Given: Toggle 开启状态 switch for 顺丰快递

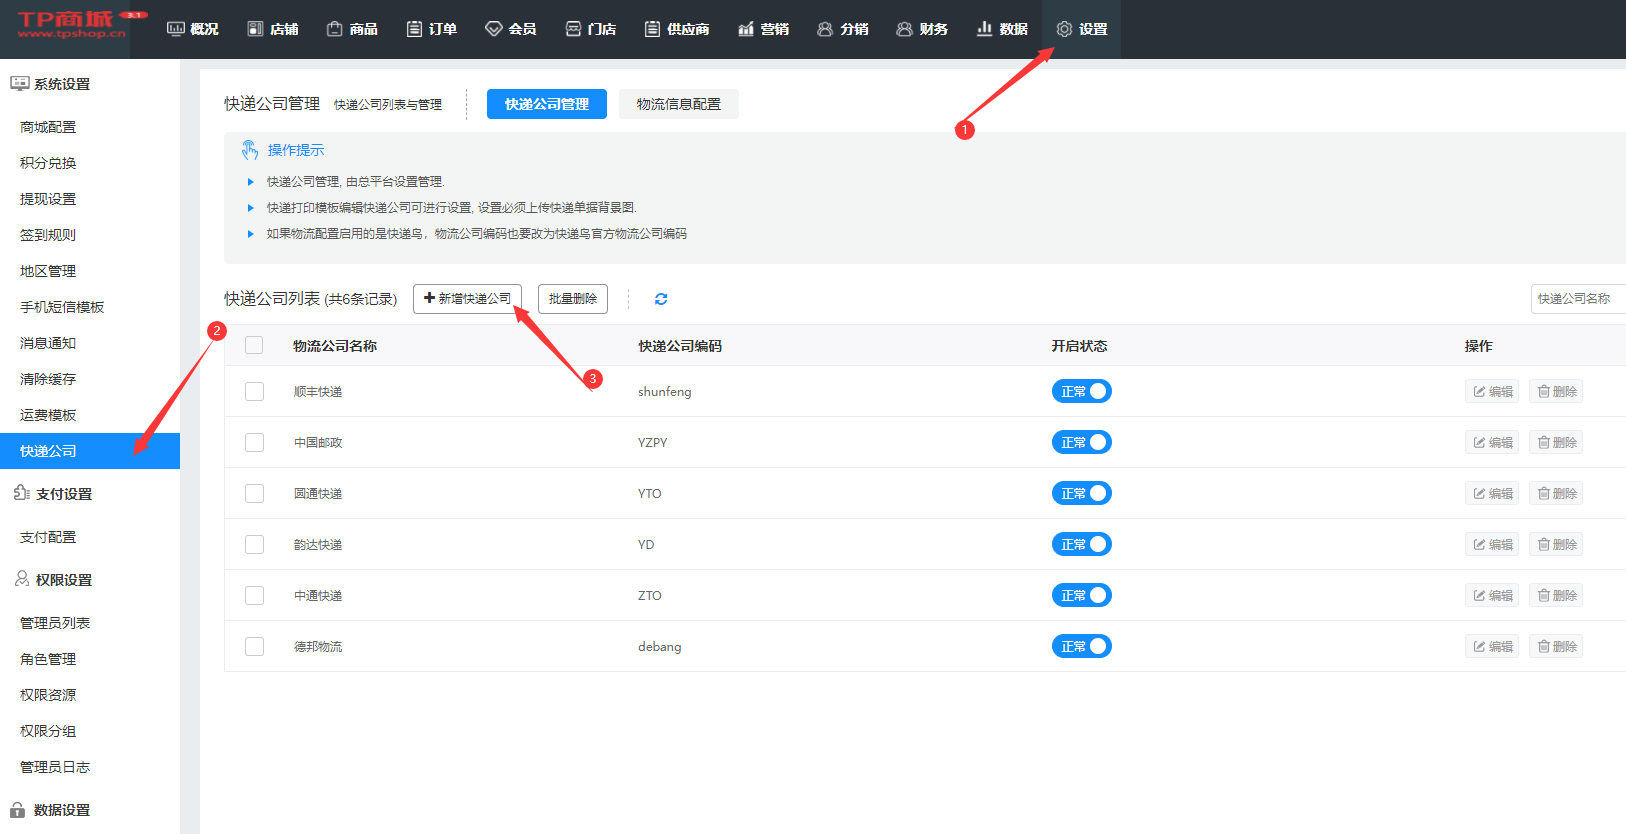Looking at the screenshot, I should [x=1081, y=392].
